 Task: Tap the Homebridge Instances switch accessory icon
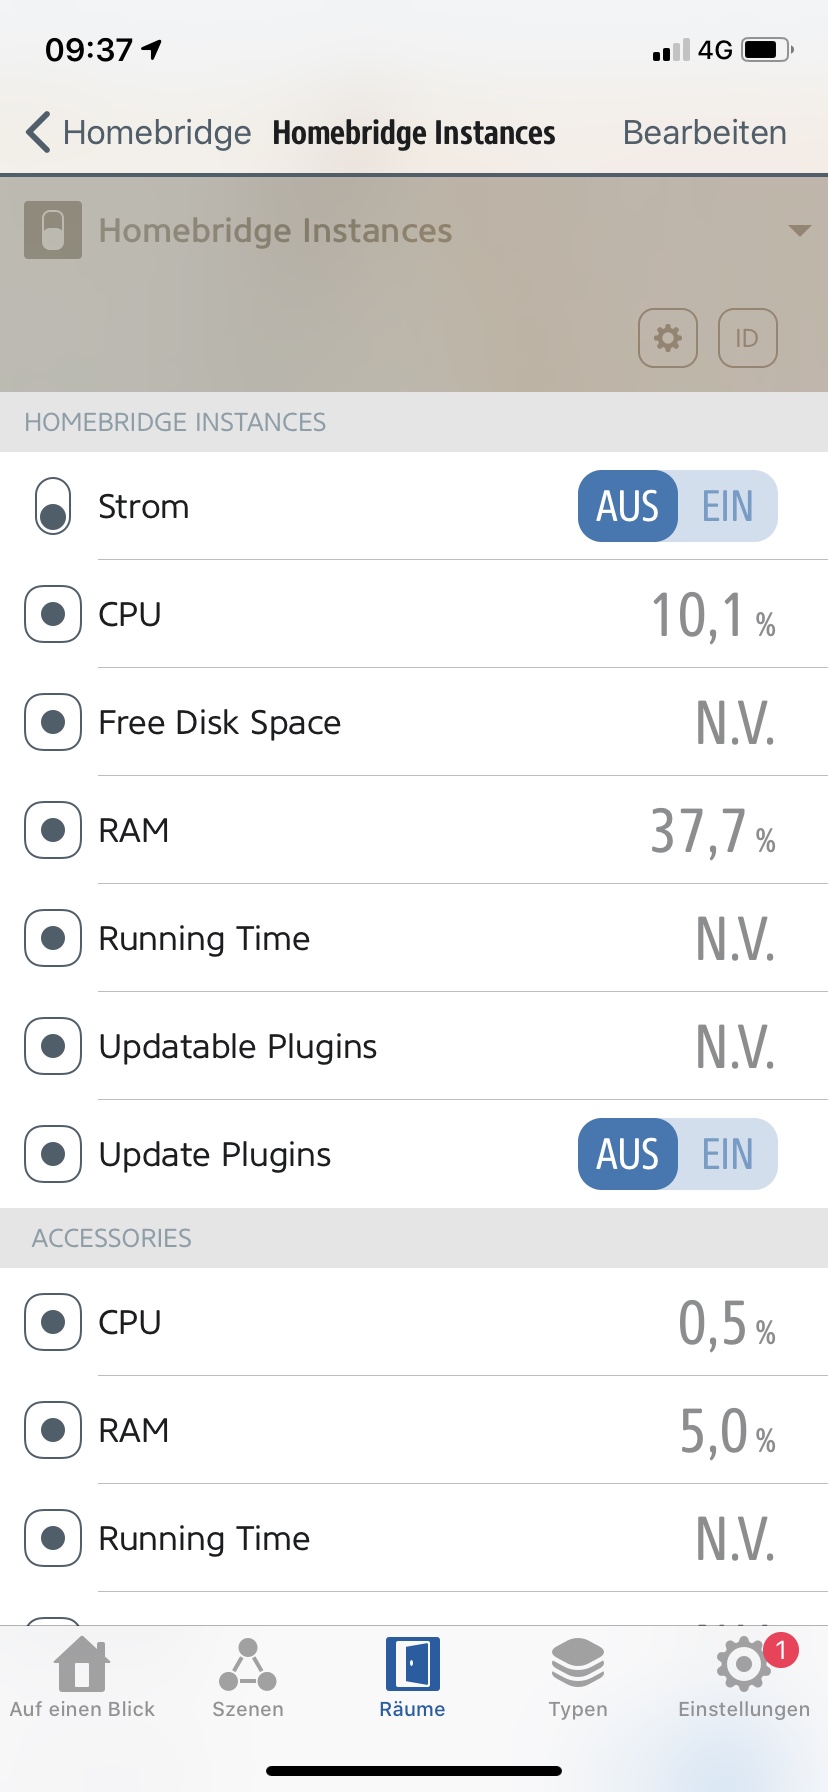coord(53,231)
